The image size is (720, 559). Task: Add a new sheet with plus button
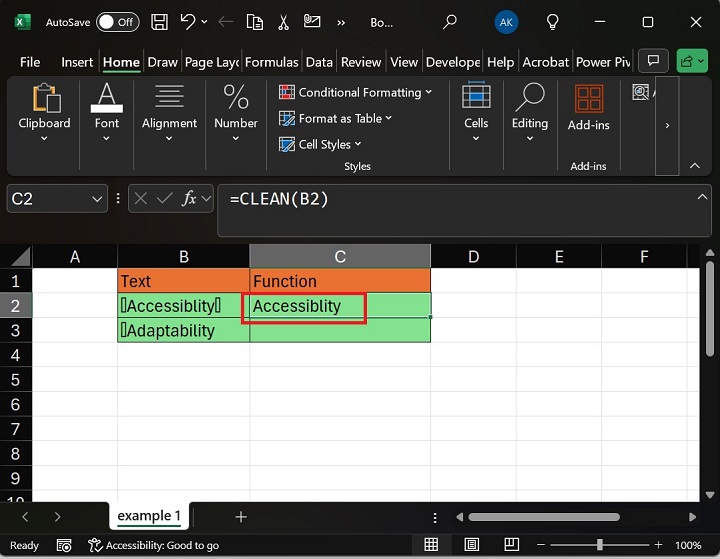tap(240, 517)
